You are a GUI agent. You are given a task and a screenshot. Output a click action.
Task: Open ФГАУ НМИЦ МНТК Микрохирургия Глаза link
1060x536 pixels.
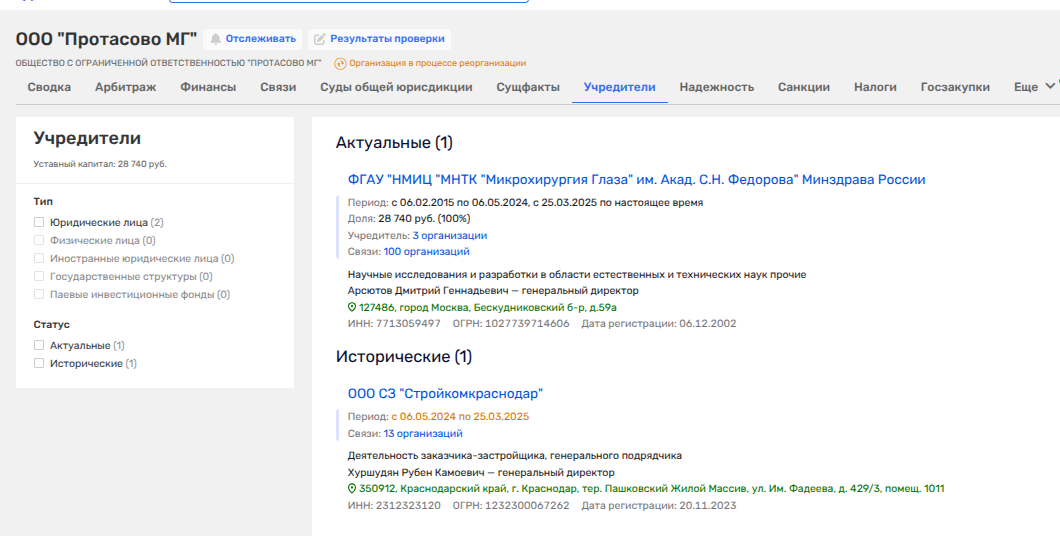coord(636,180)
